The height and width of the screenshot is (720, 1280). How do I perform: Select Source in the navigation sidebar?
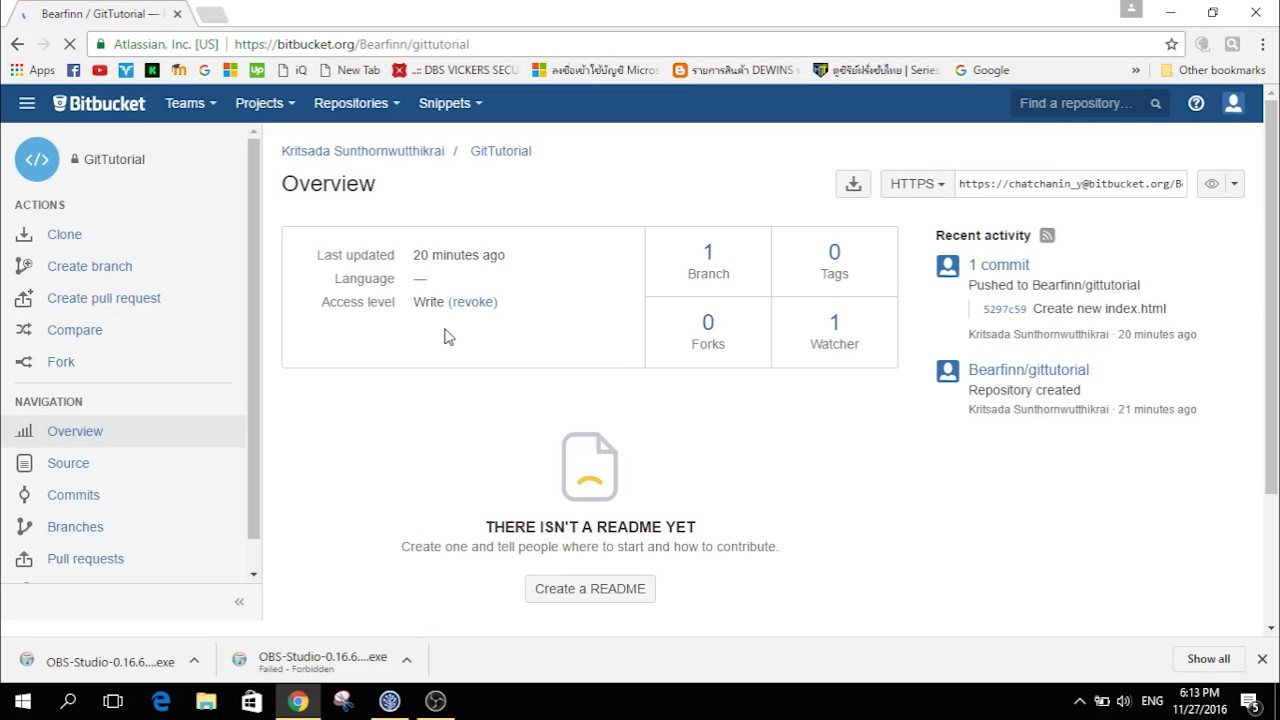68,463
